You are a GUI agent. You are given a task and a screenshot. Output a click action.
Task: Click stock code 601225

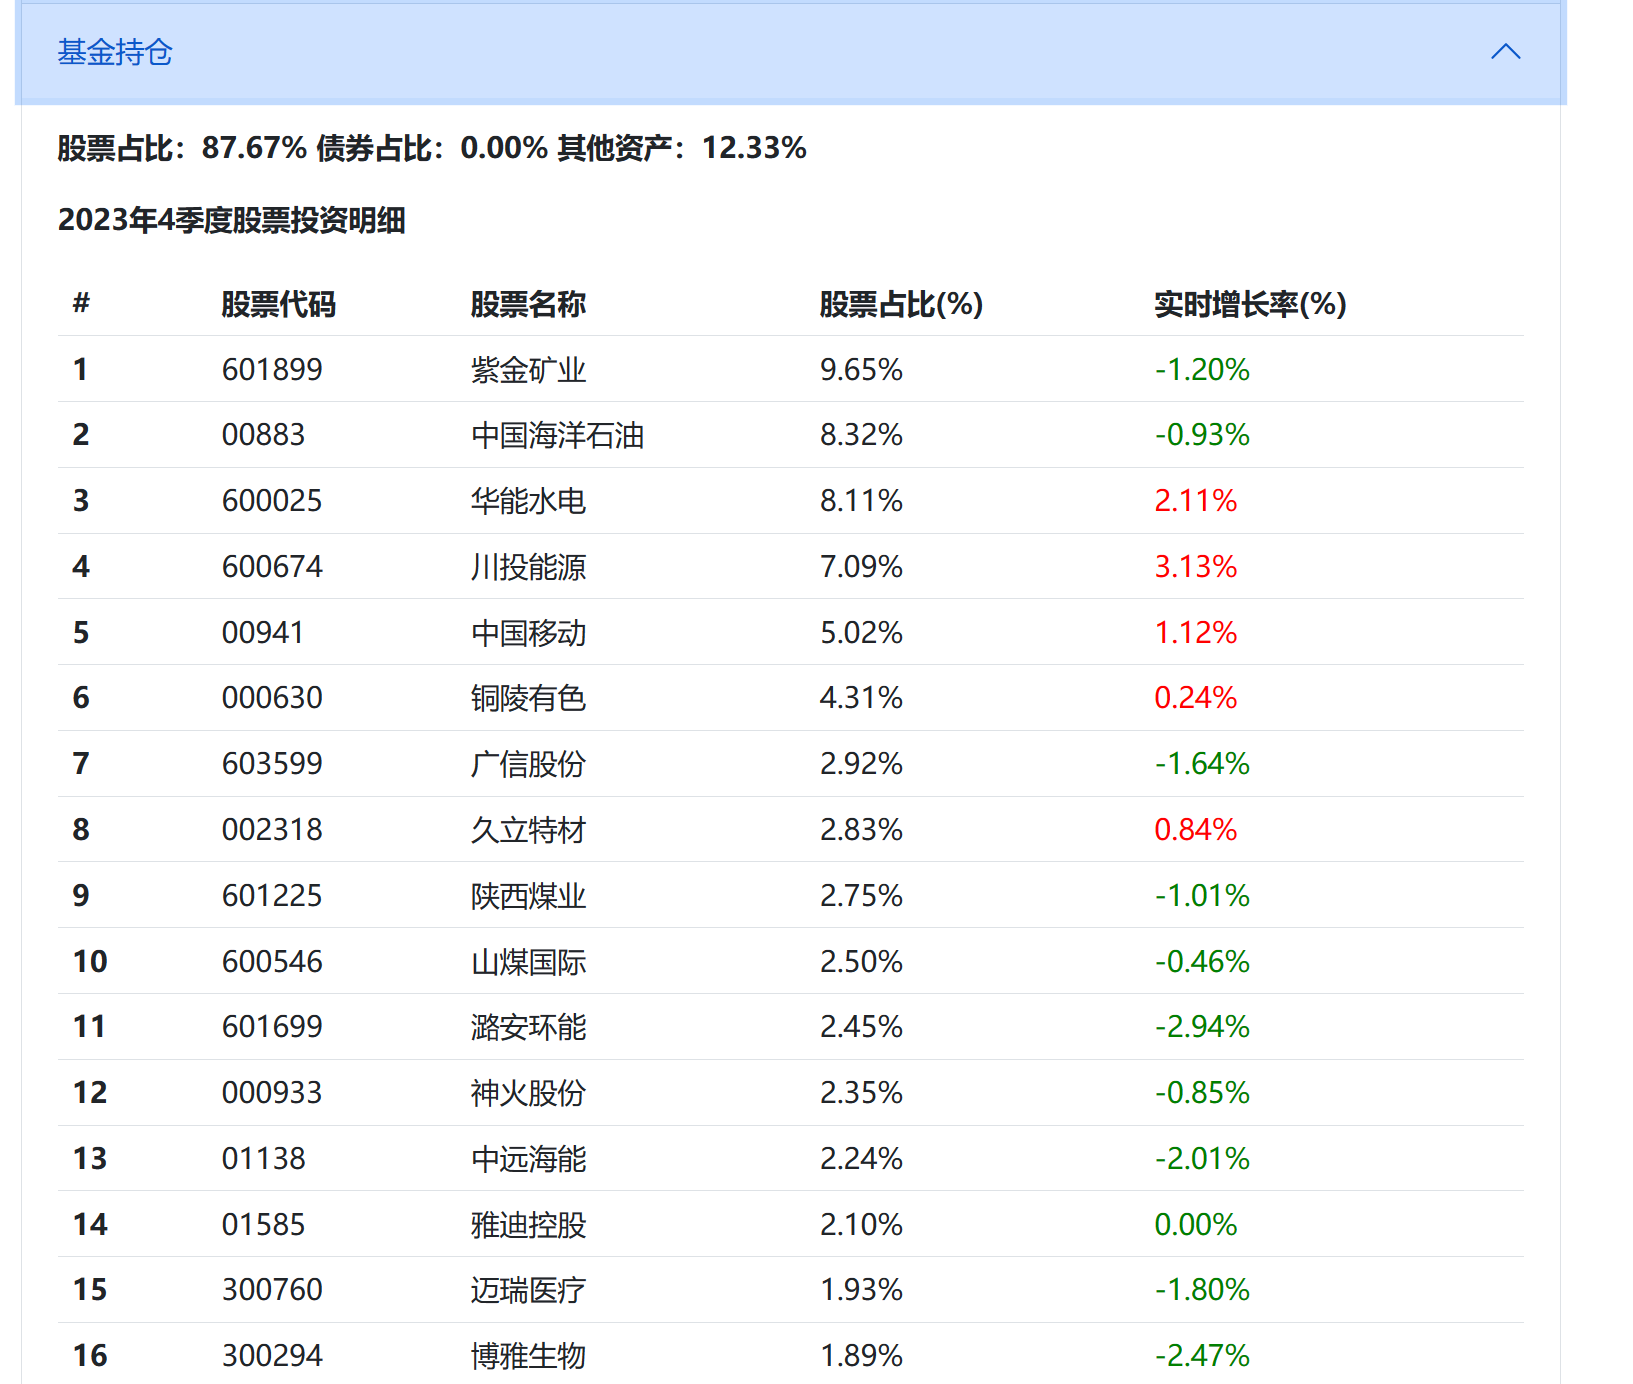[272, 896]
